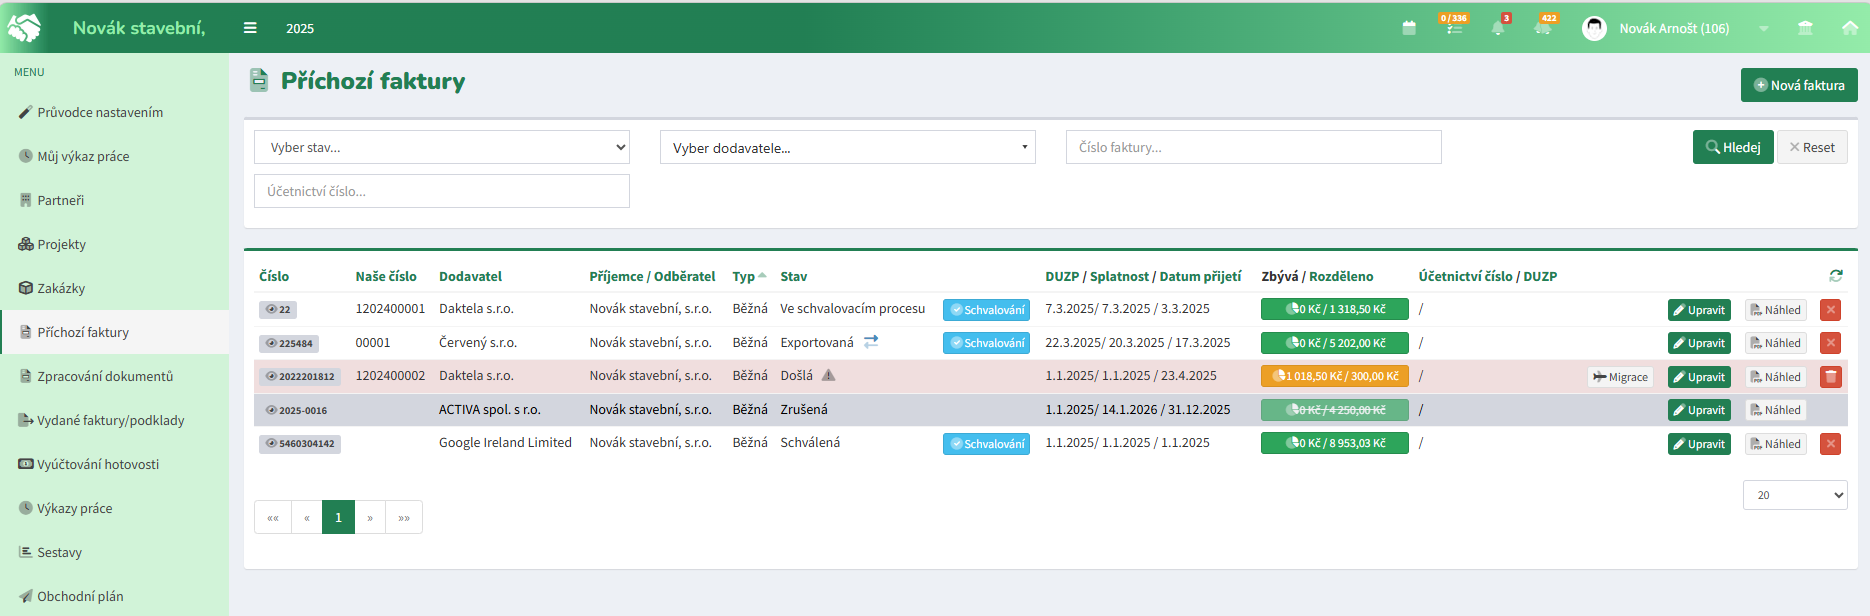
Task: Click the Nová faktura button
Action: tap(1799, 85)
